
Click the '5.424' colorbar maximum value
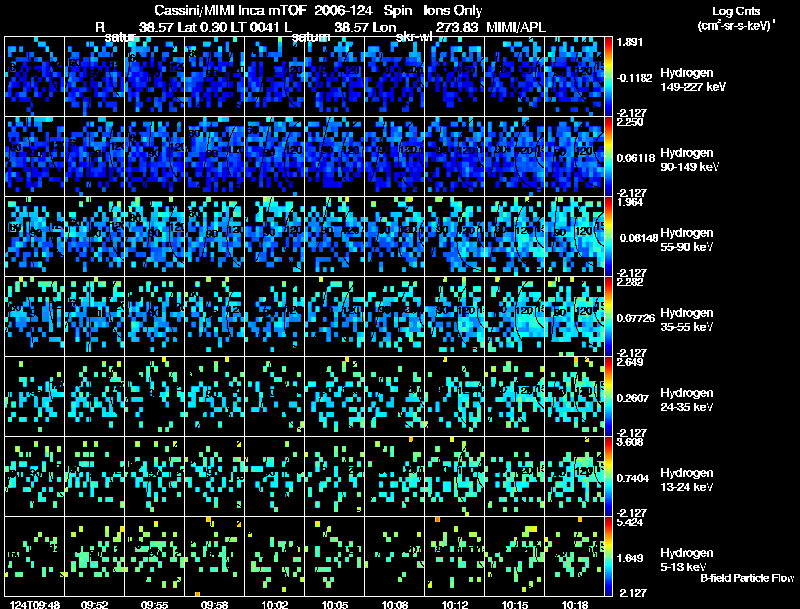[630, 522]
